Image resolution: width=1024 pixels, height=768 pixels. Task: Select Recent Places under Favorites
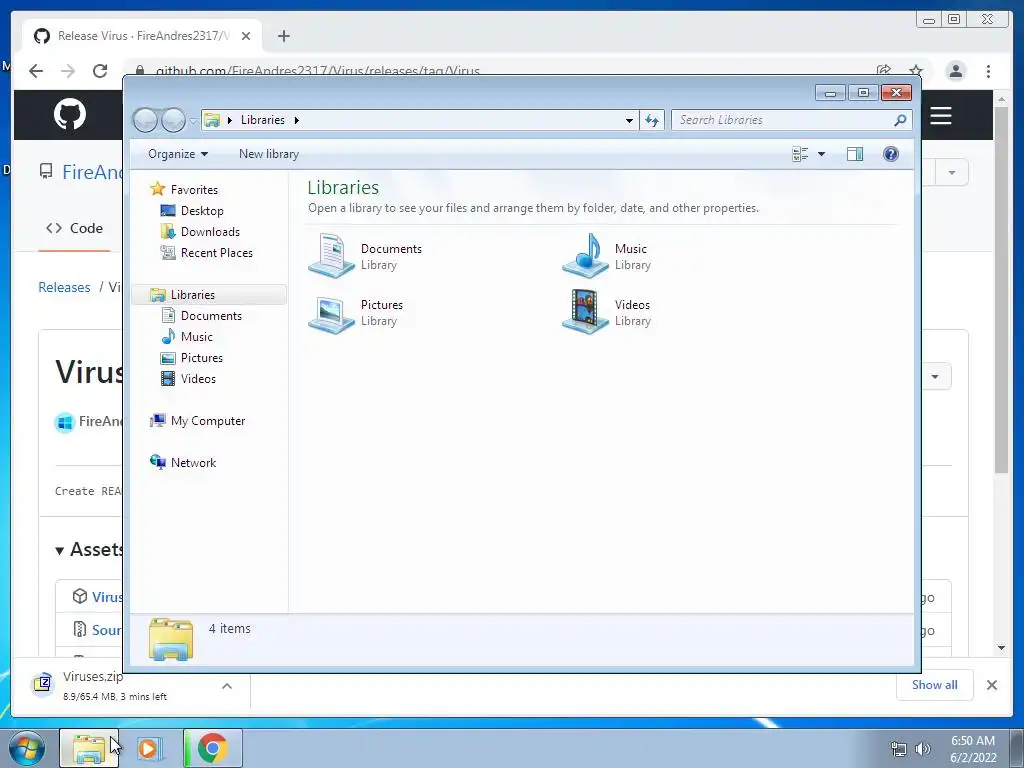(216, 253)
